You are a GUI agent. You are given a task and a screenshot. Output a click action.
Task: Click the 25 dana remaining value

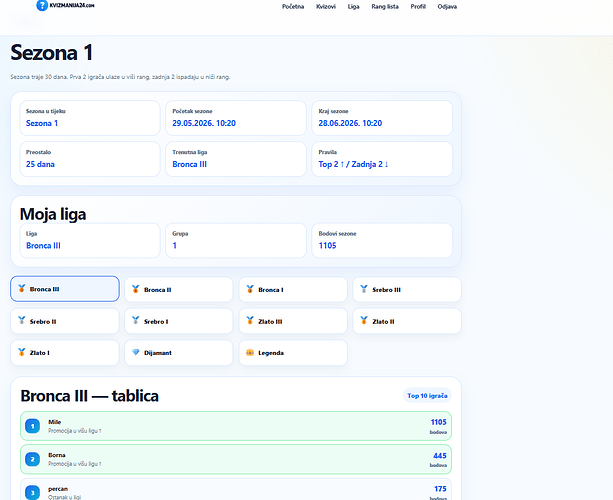click(40, 164)
